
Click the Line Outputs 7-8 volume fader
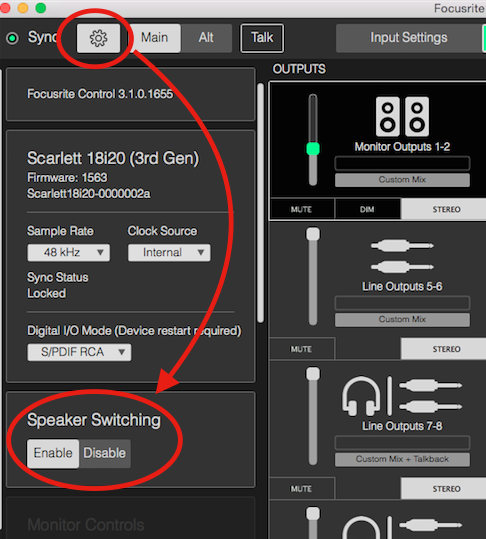coord(313,374)
